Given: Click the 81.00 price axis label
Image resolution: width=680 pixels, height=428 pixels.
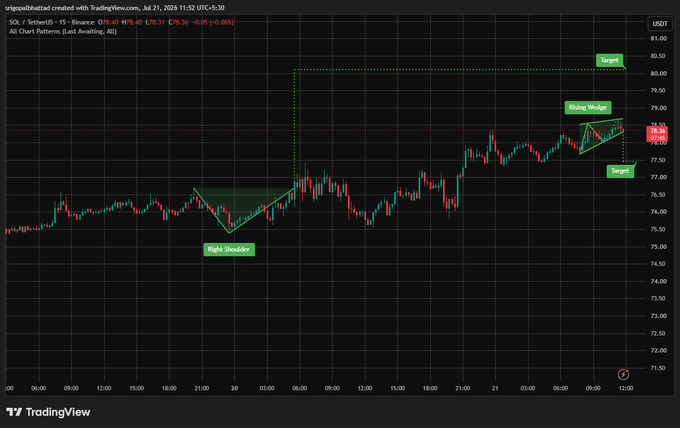Looking at the screenshot, I should pos(658,39).
